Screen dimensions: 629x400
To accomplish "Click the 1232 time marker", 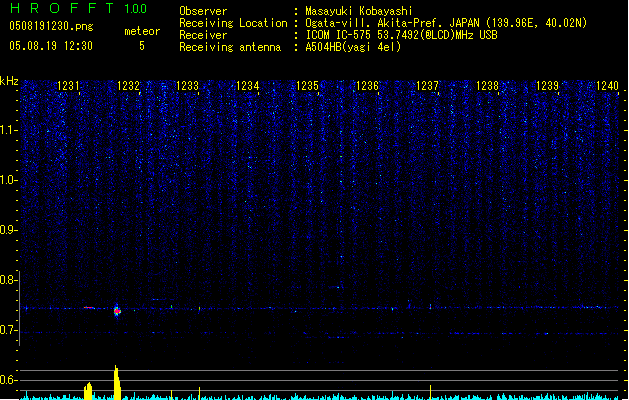I will click(x=128, y=86).
